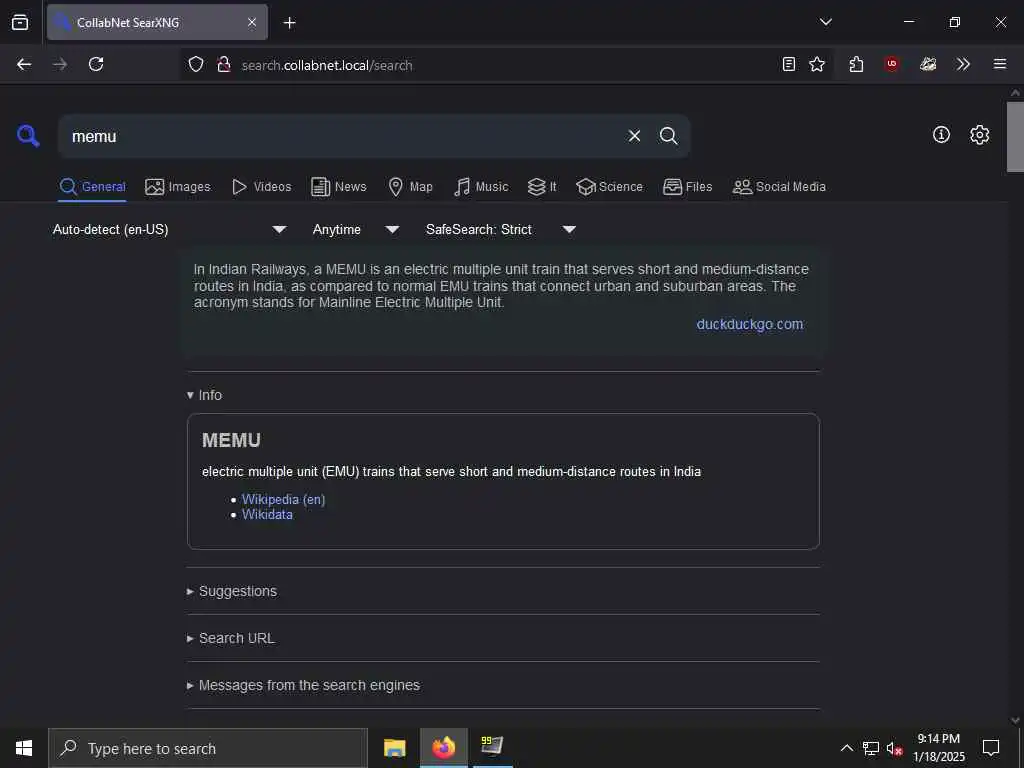Click the SearXNG magnifier logo
The image size is (1024, 768).
(28, 136)
